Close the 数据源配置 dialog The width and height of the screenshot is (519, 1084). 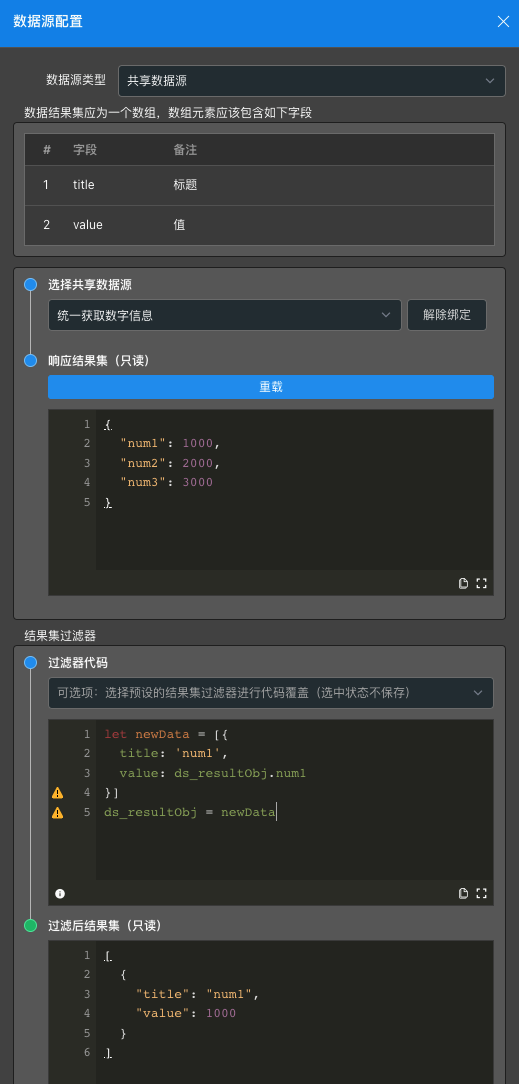(503, 21)
